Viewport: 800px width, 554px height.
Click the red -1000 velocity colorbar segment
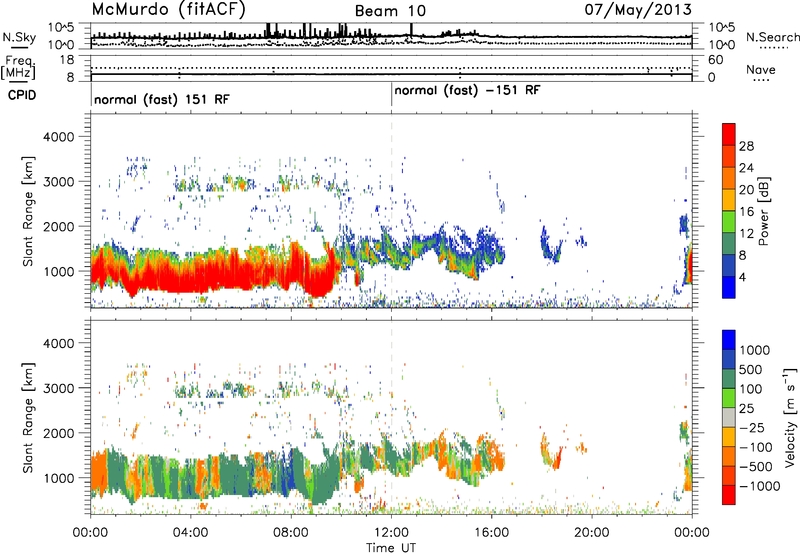click(x=729, y=495)
